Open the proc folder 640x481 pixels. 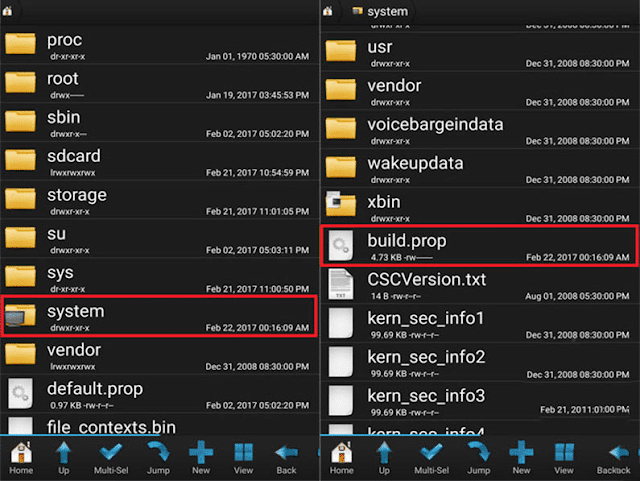160,45
